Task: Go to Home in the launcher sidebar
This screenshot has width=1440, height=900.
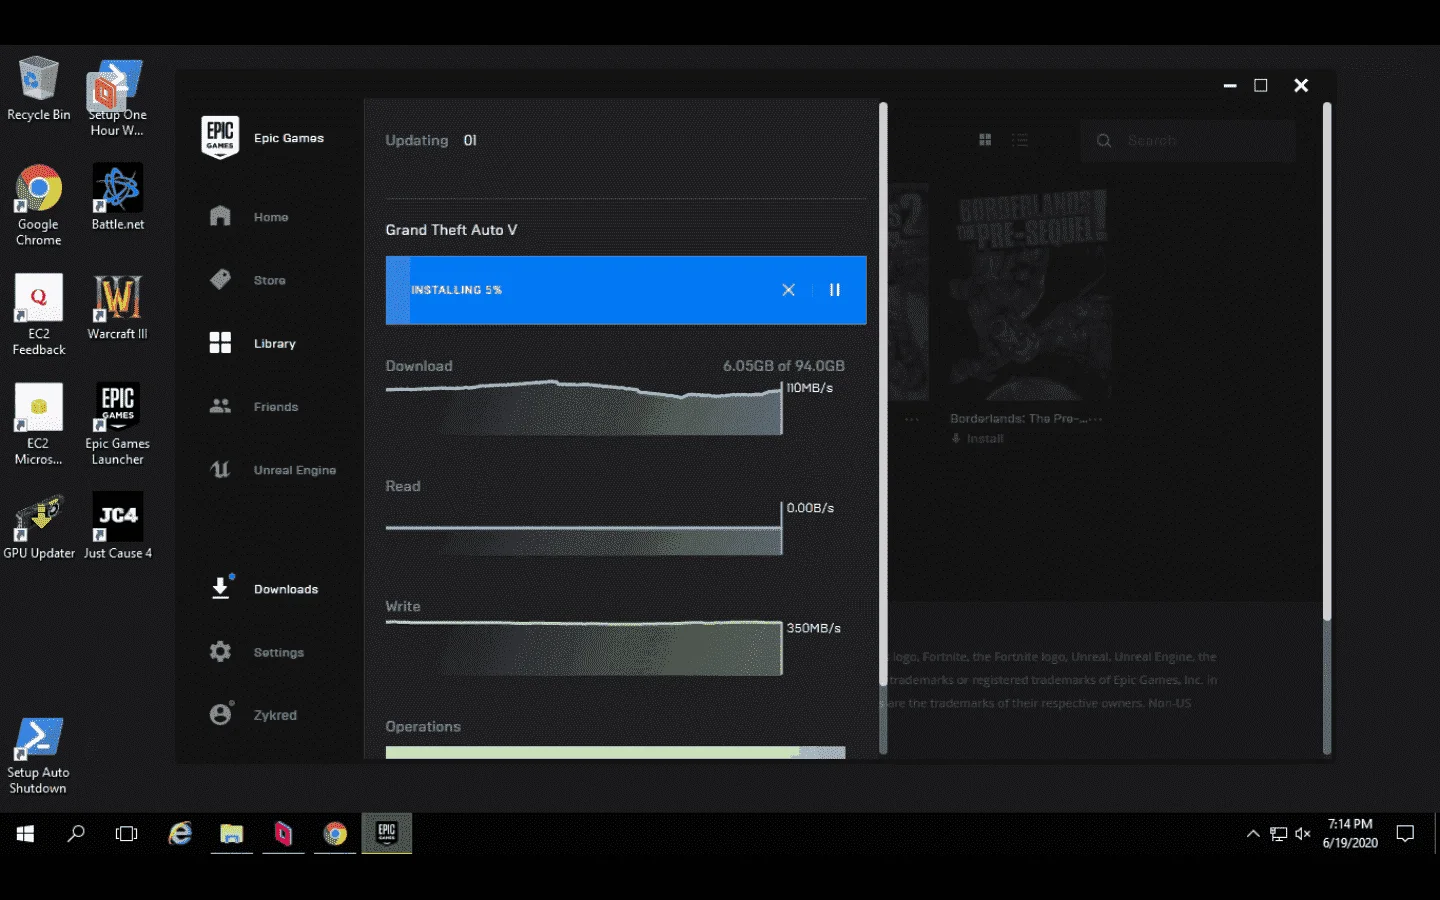Action: (x=270, y=217)
